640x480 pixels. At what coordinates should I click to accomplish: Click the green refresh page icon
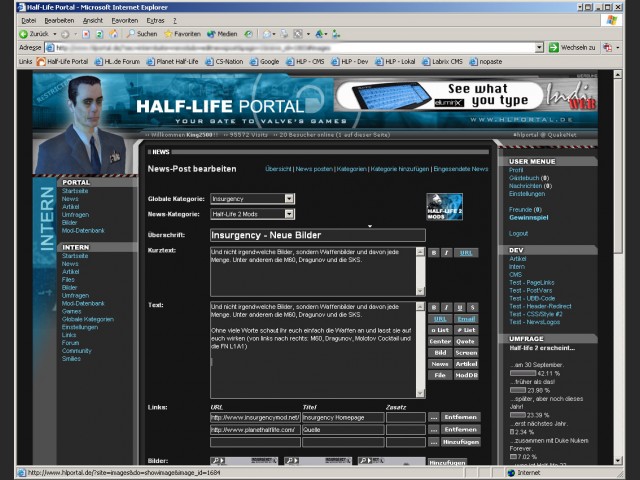[99, 34]
